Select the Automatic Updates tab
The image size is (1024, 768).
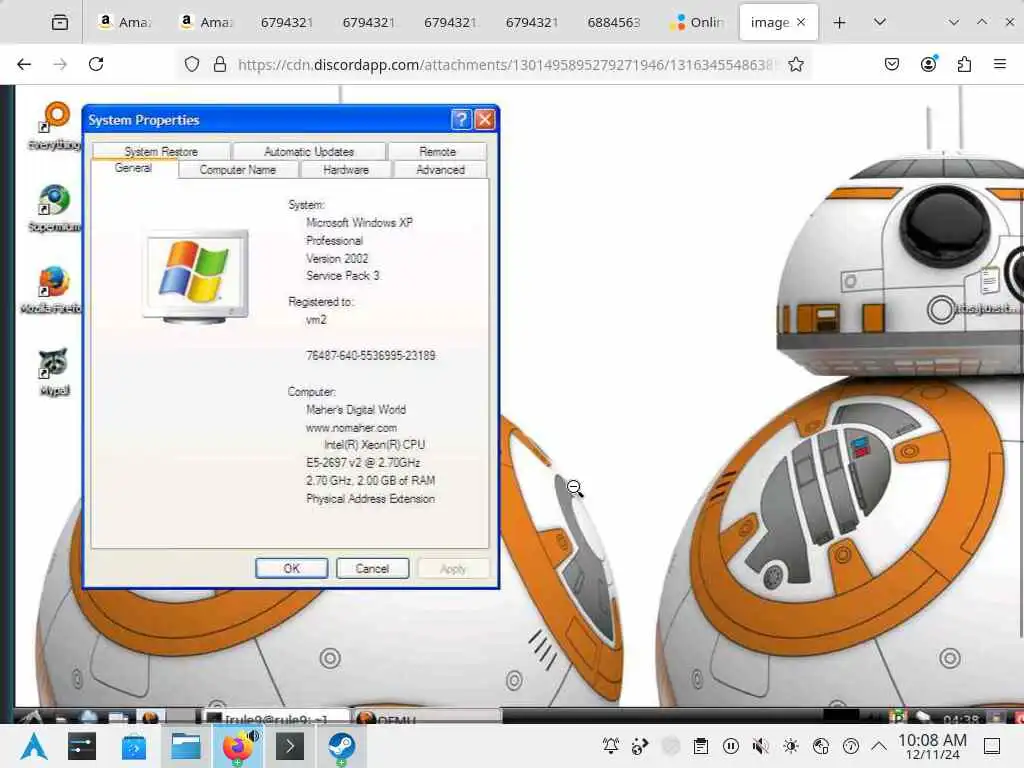point(309,151)
